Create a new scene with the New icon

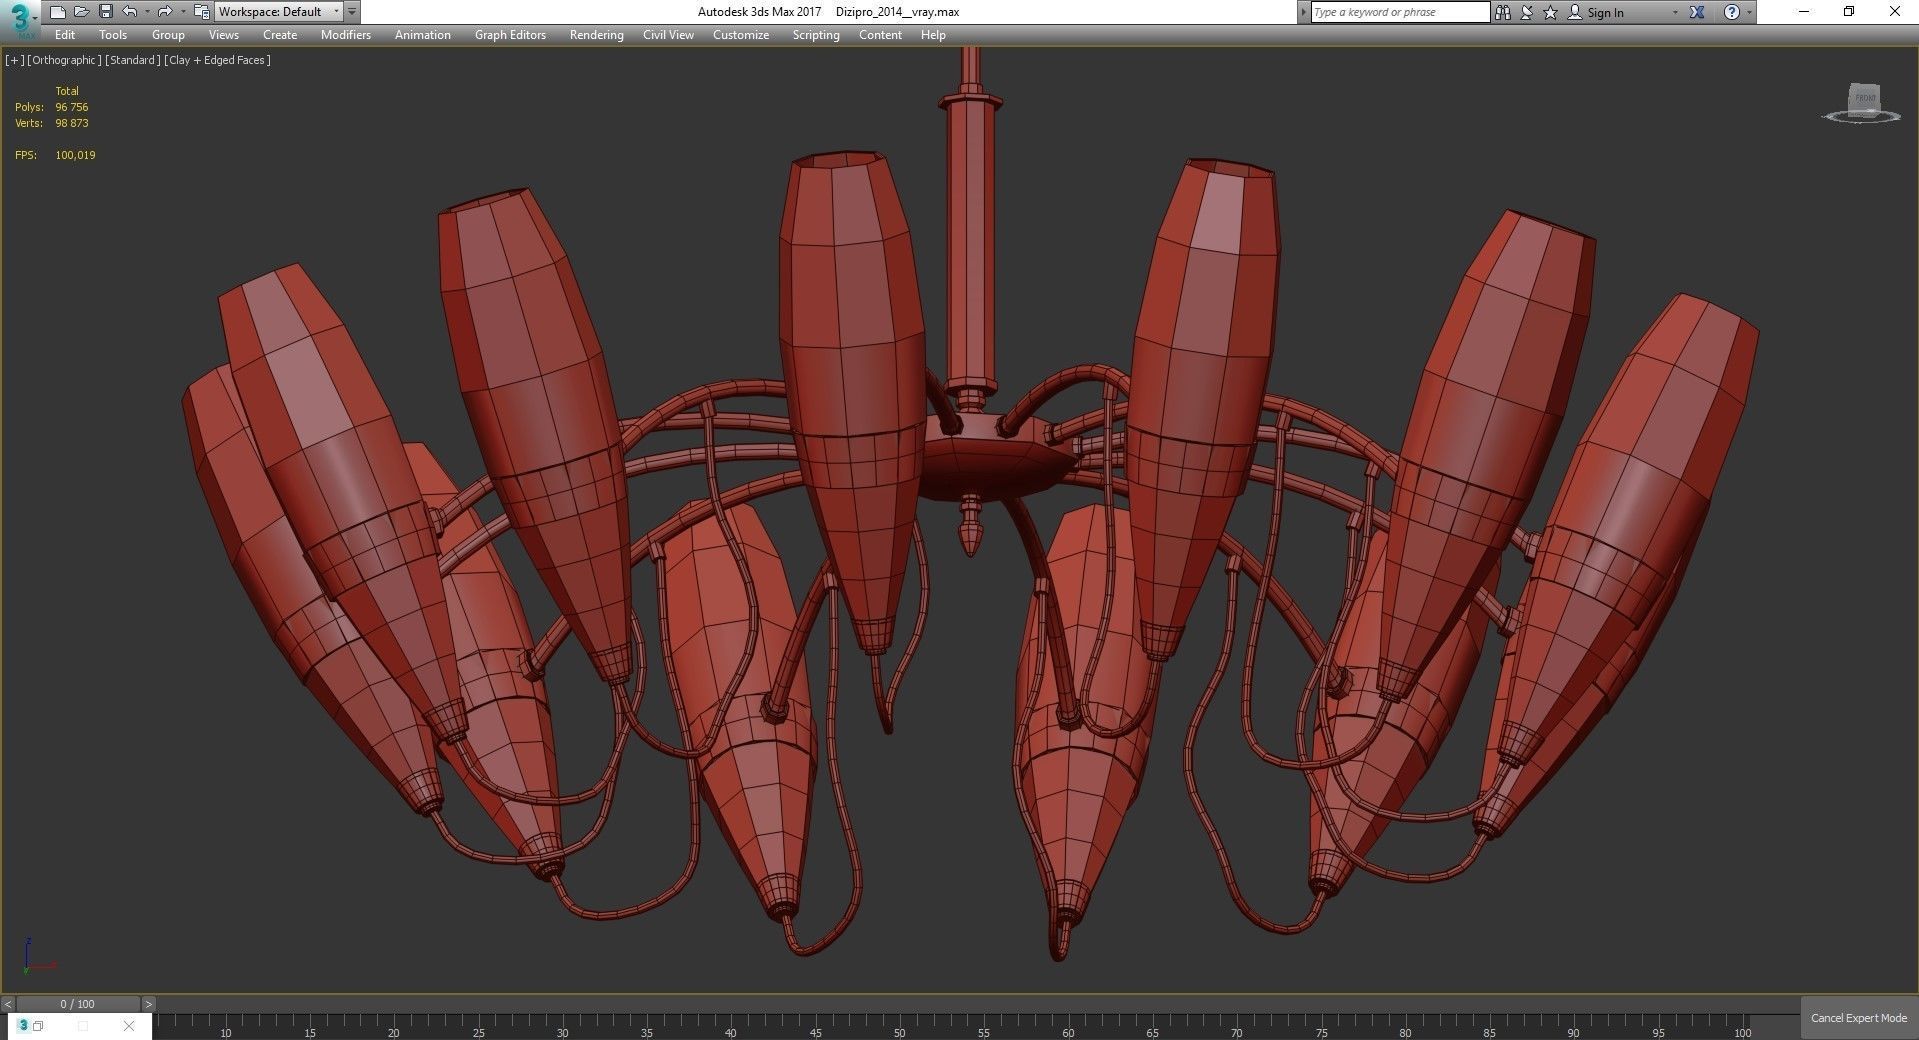(x=57, y=12)
